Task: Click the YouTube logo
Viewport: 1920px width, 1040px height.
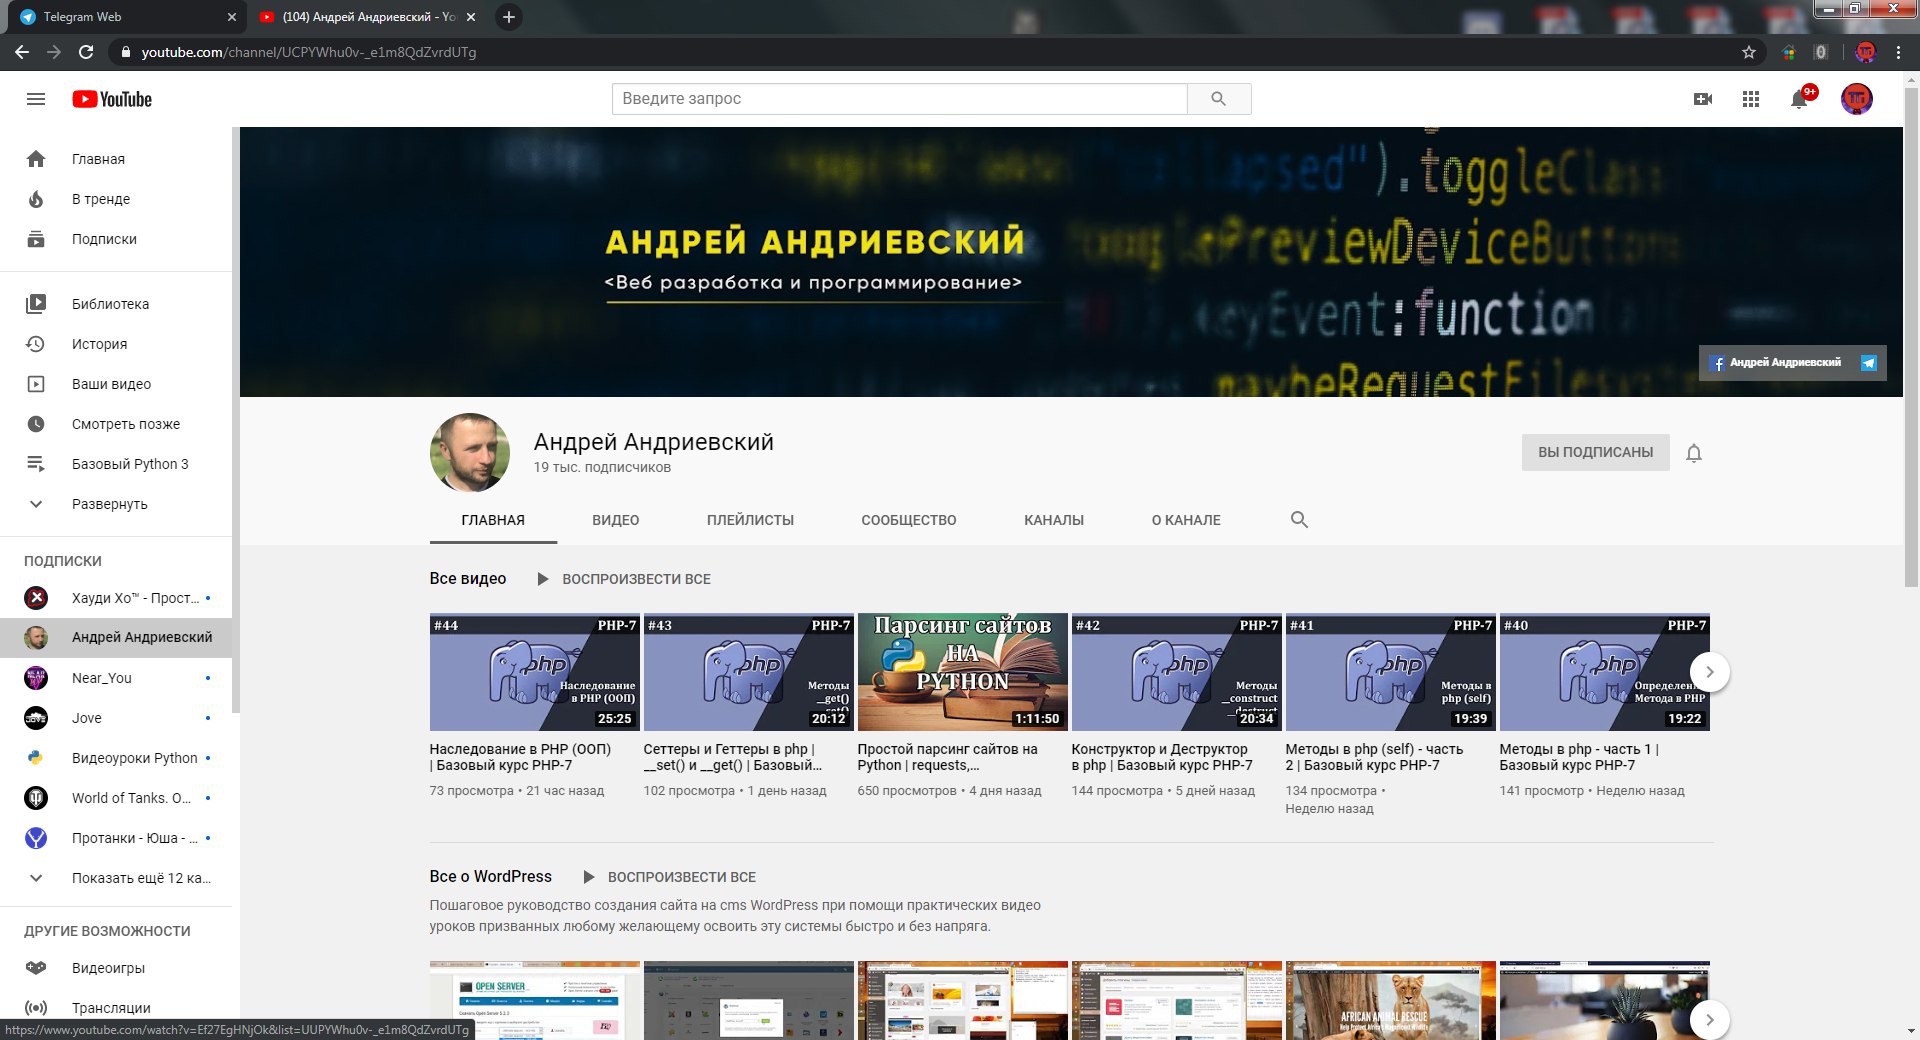Action: 112,99
